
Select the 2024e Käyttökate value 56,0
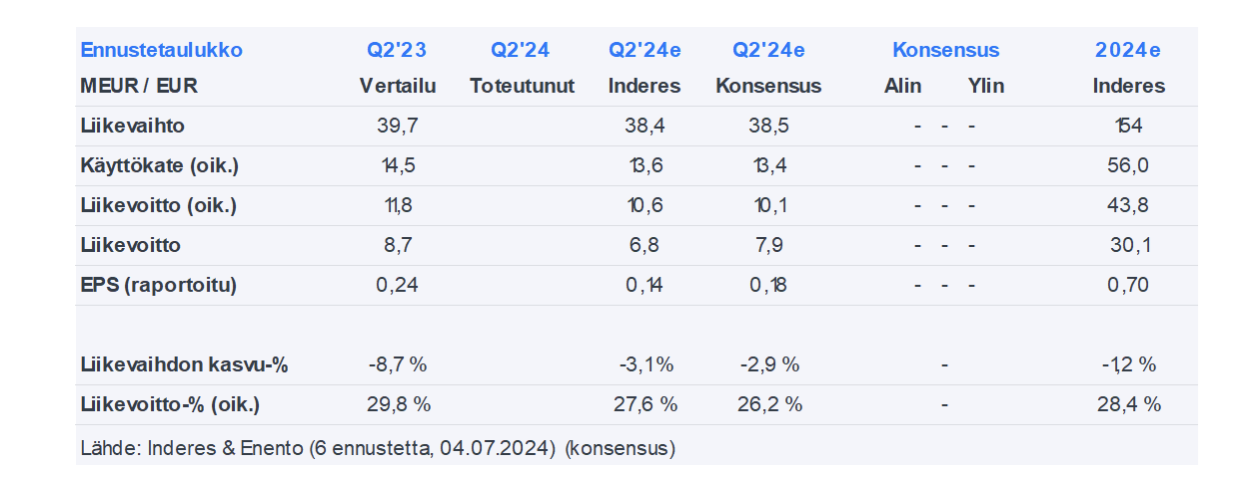click(x=1128, y=166)
